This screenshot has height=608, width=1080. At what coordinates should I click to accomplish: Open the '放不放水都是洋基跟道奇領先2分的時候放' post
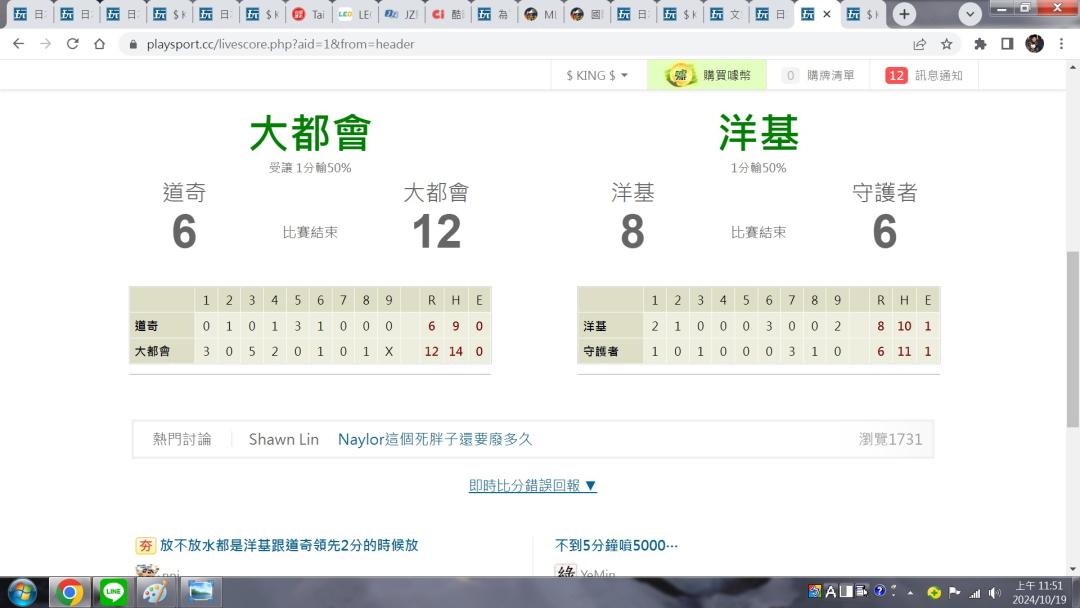point(289,545)
